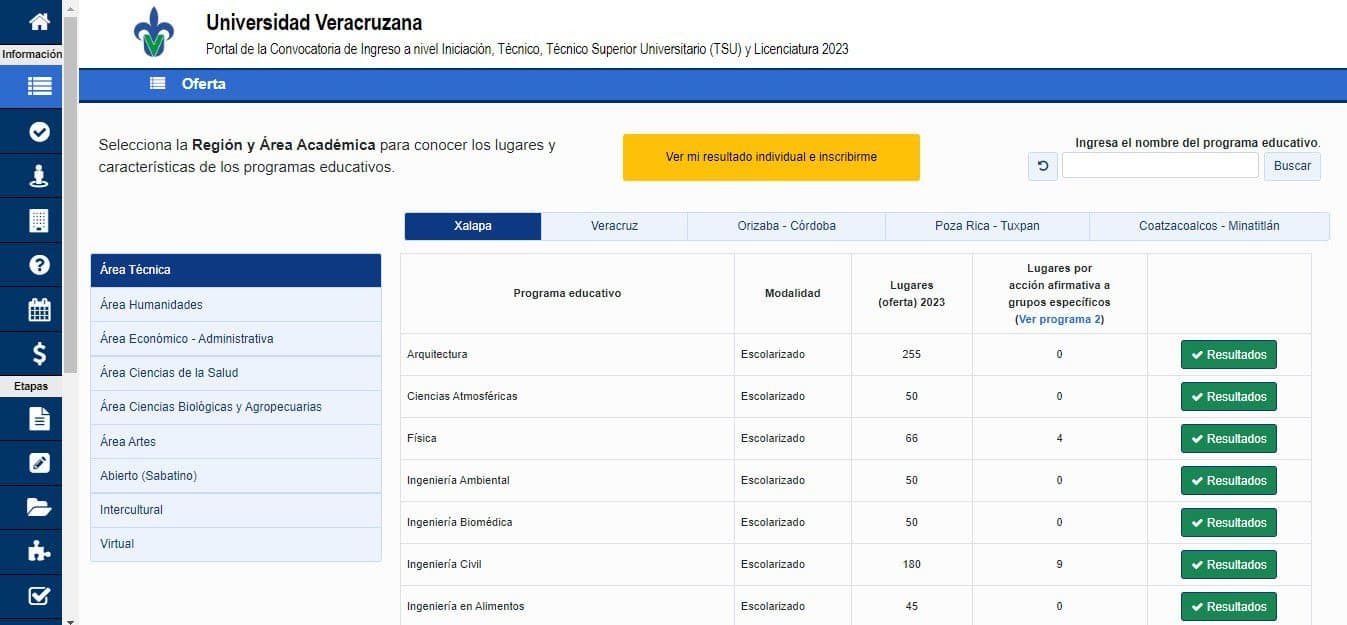Click the sidebar scrollbar down arrow
The image size is (1347, 625).
click(69, 620)
